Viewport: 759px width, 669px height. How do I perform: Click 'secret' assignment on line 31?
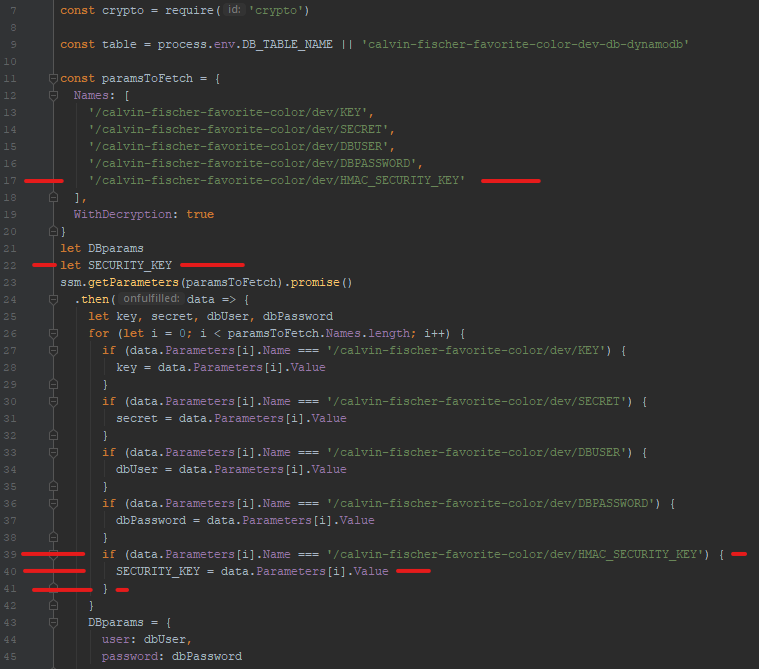[137, 418]
